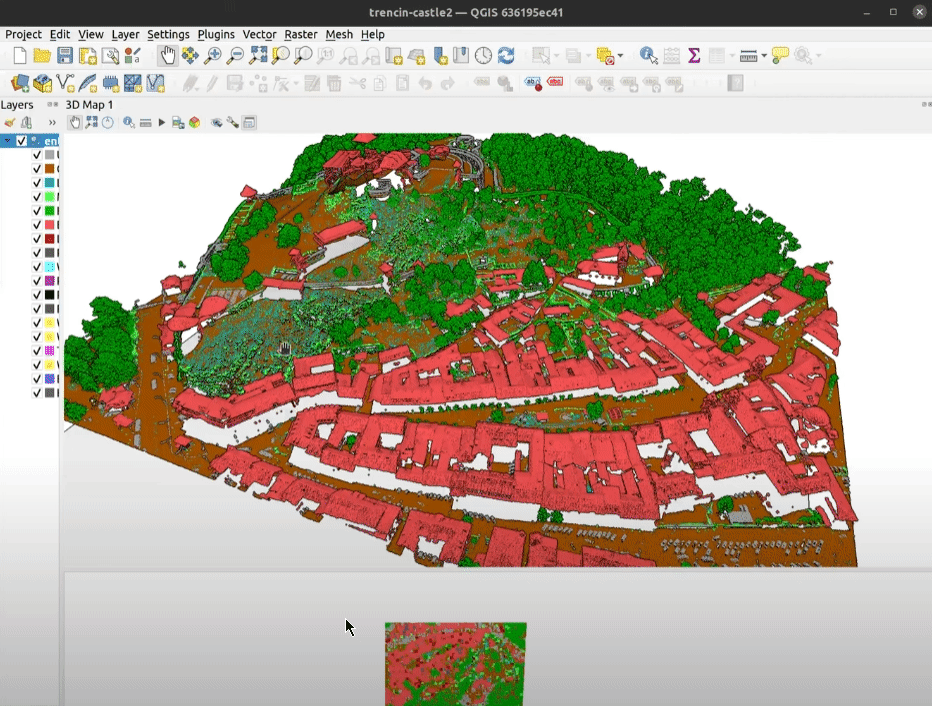The width and height of the screenshot is (932, 706).
Task: Expand the Layers toolbar overflow chevron
Action: click(x=52, y=123)
